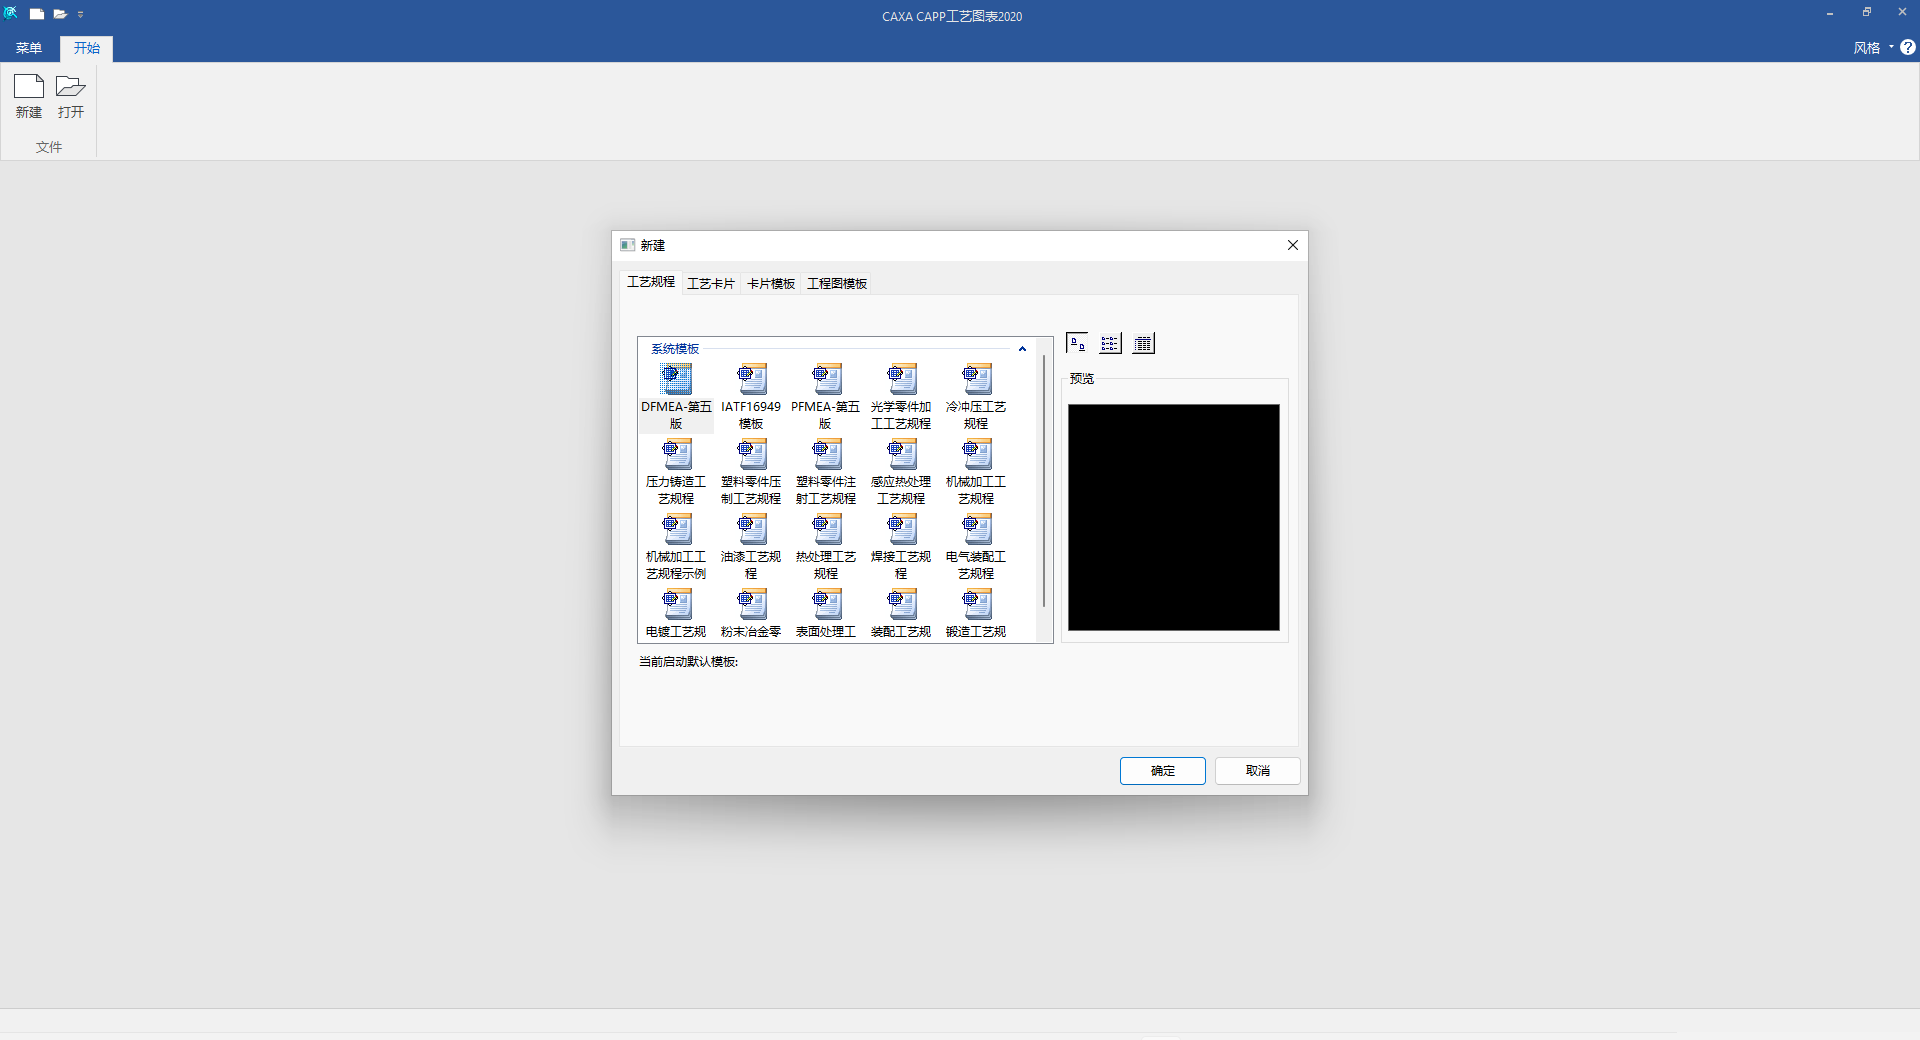Switch template view to detail mode
The image size is (1920, 1040).
pos(1143,344)
